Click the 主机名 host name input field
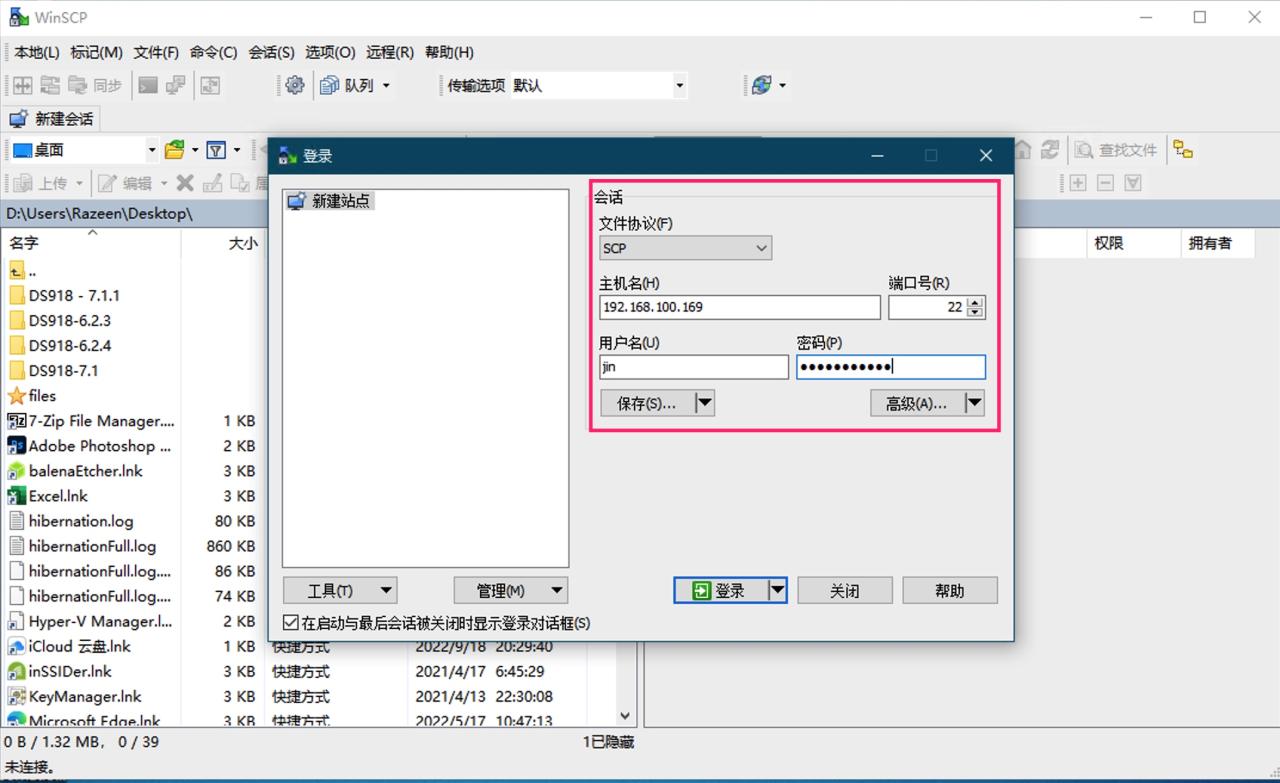Screen dimensions: 1280x783 click(x=739, y=307)
